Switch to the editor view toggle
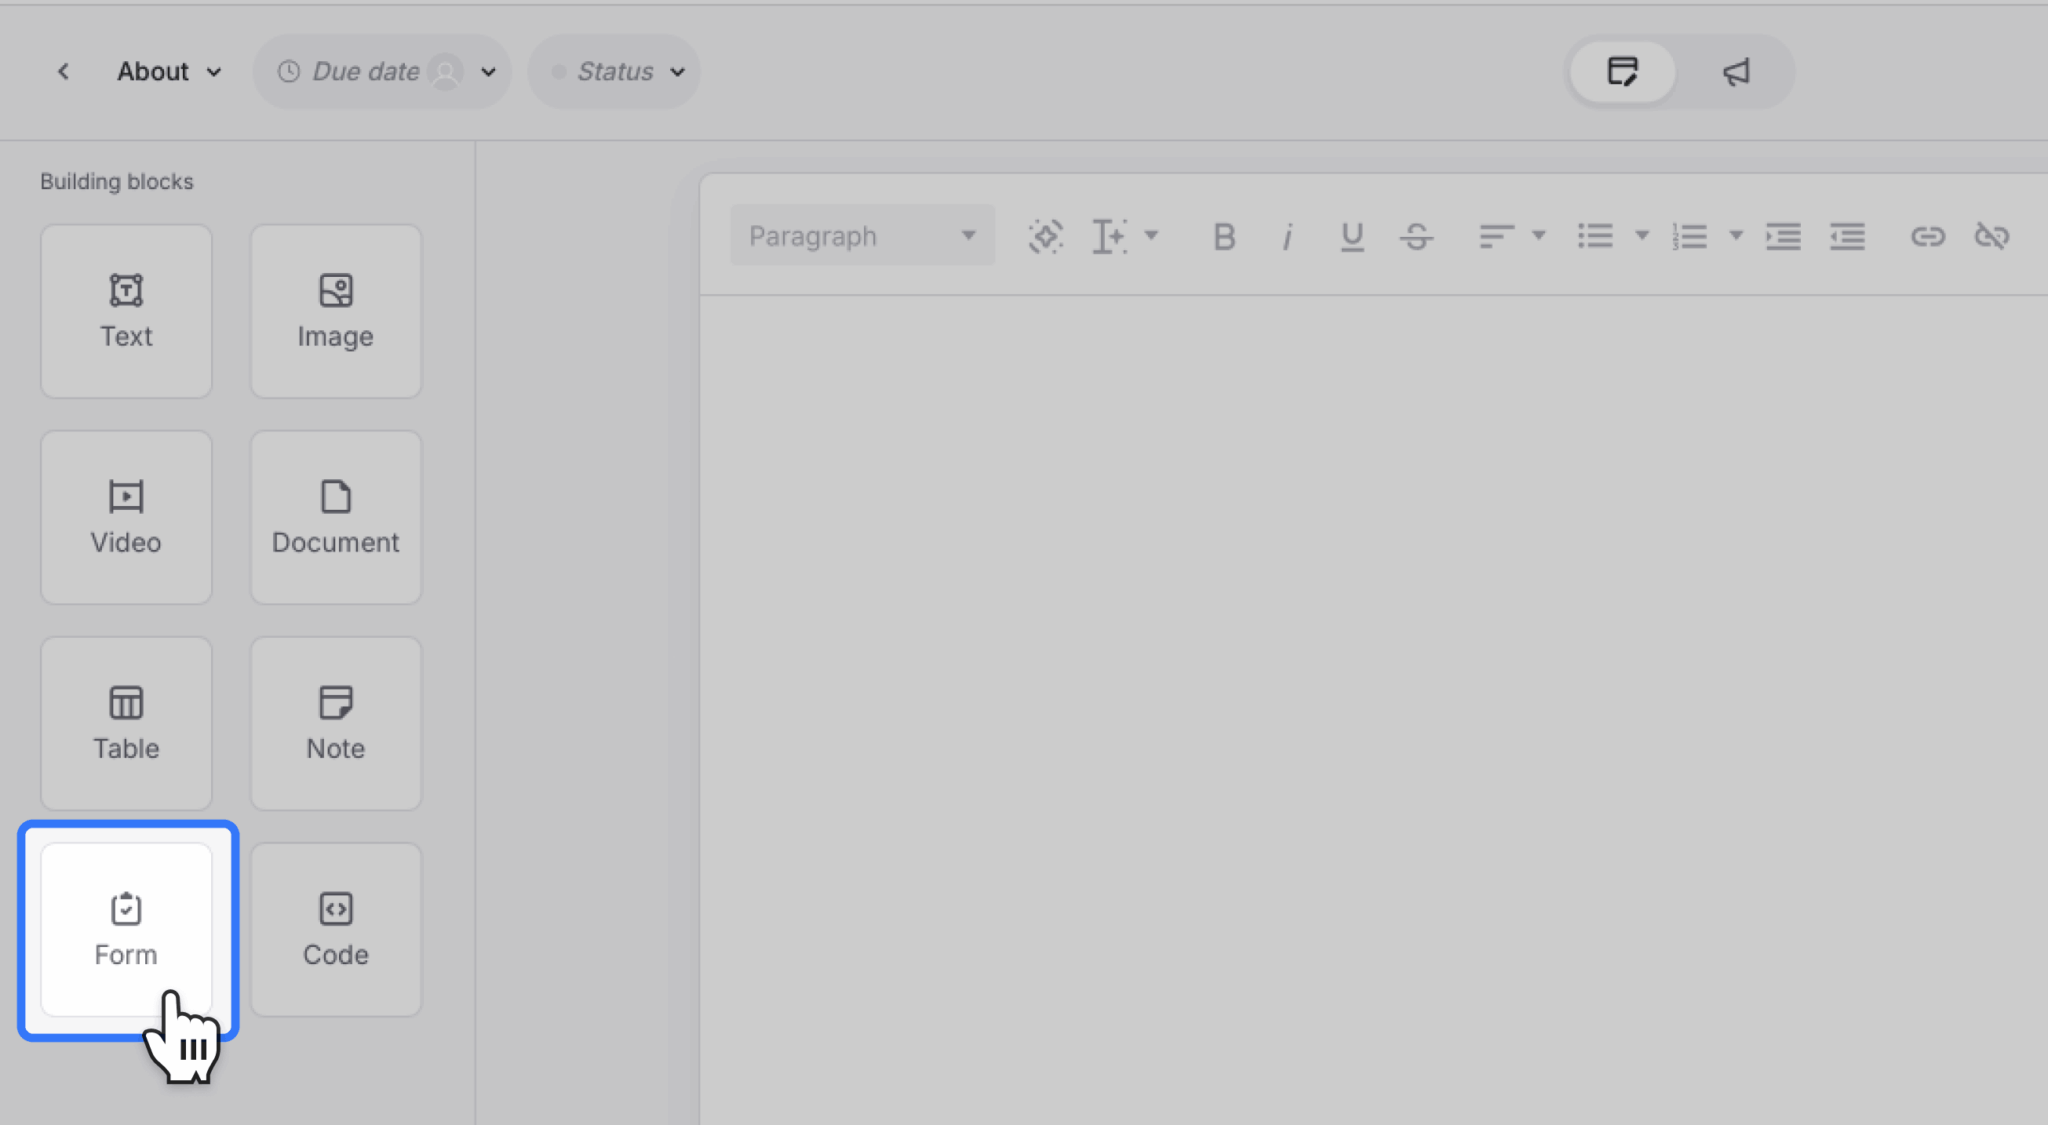 (1622, 71)
